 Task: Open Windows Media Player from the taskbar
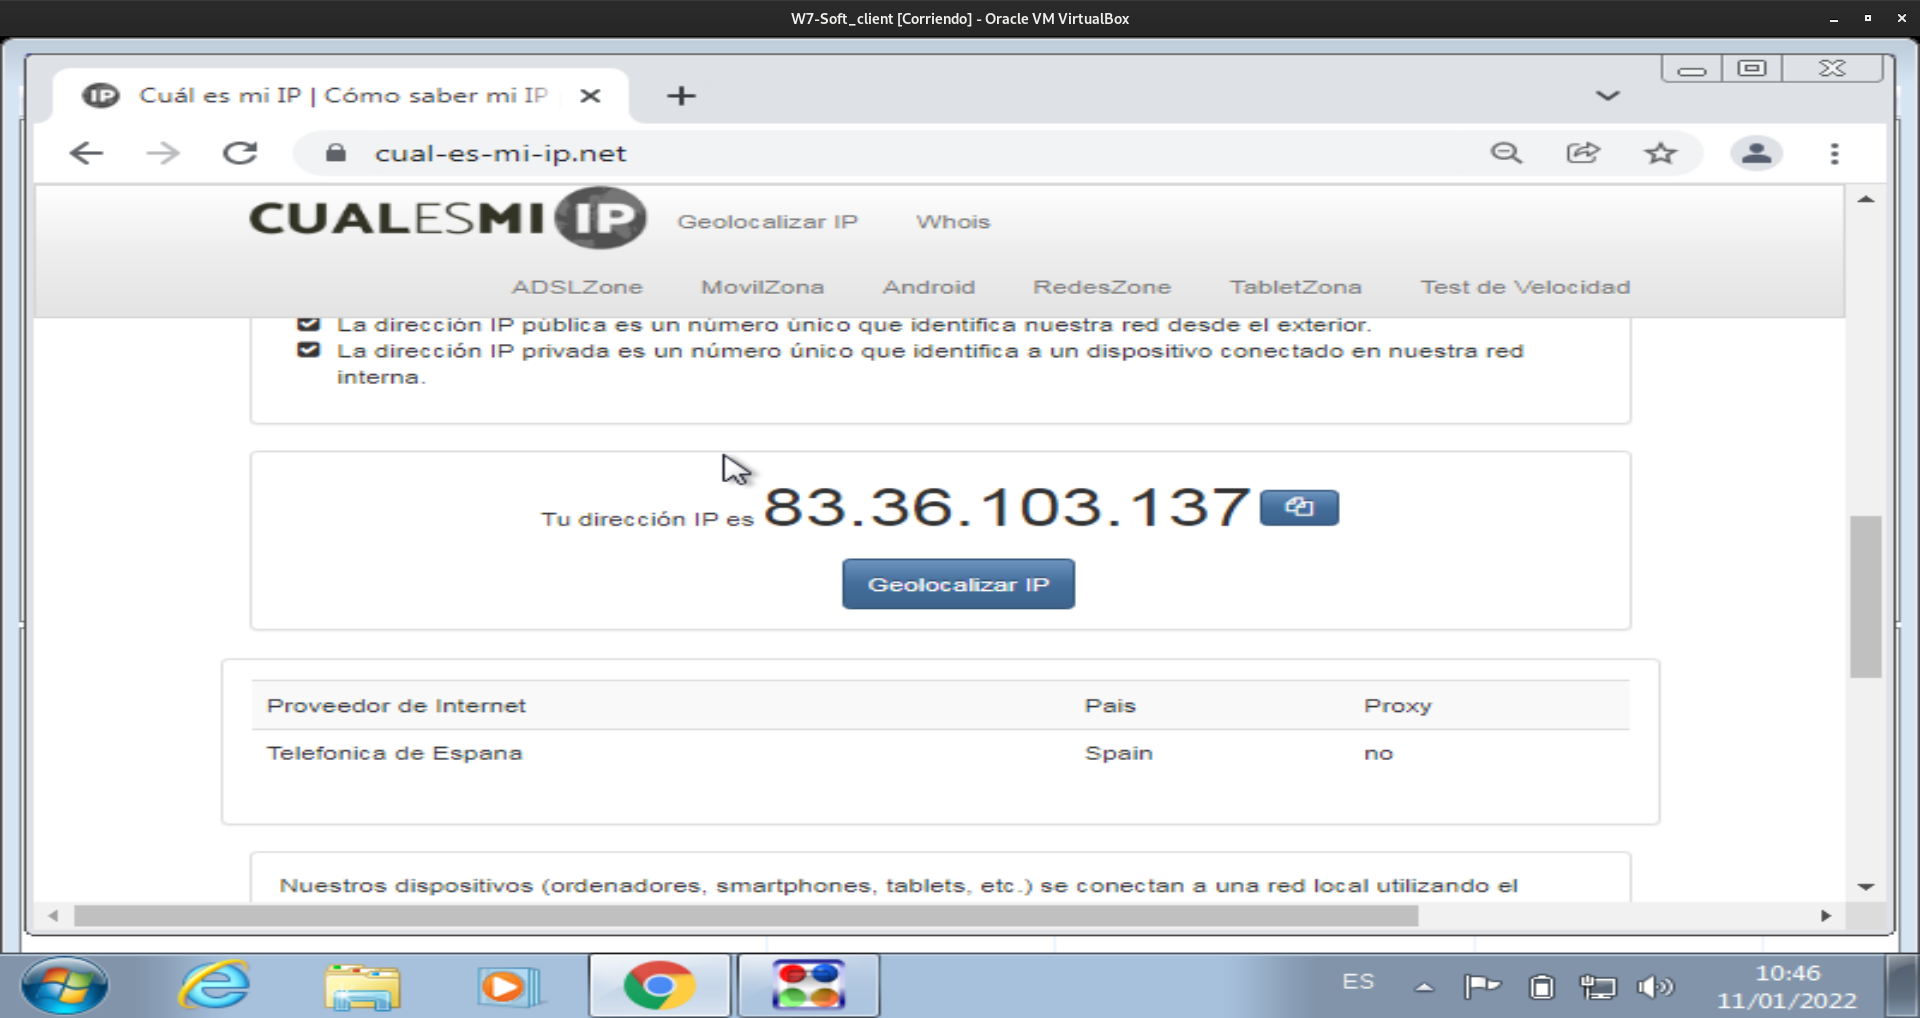click(x=507, y=986)
